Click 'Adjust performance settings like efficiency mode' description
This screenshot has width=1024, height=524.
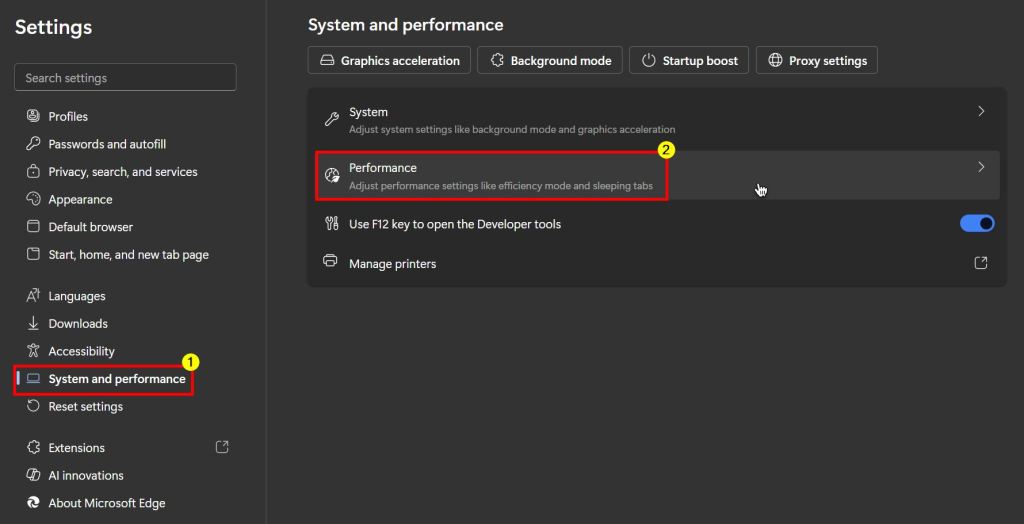click(x=501, y=186)
